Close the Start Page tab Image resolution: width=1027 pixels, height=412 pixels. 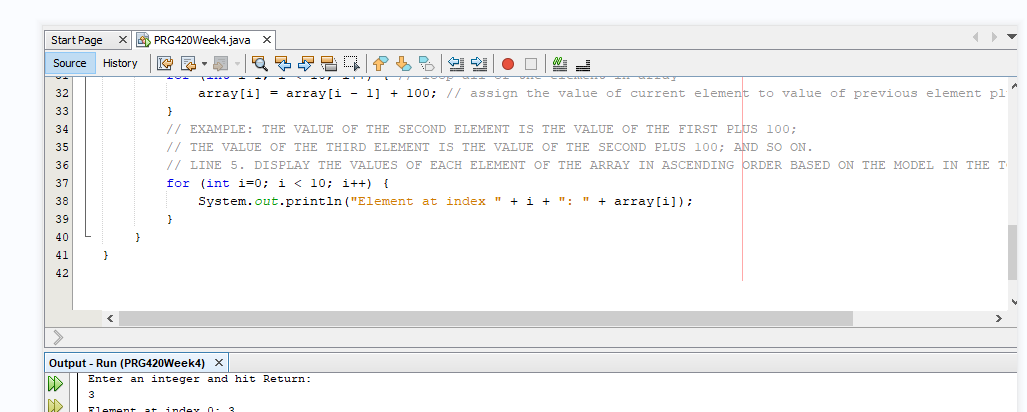click(122, 40)
